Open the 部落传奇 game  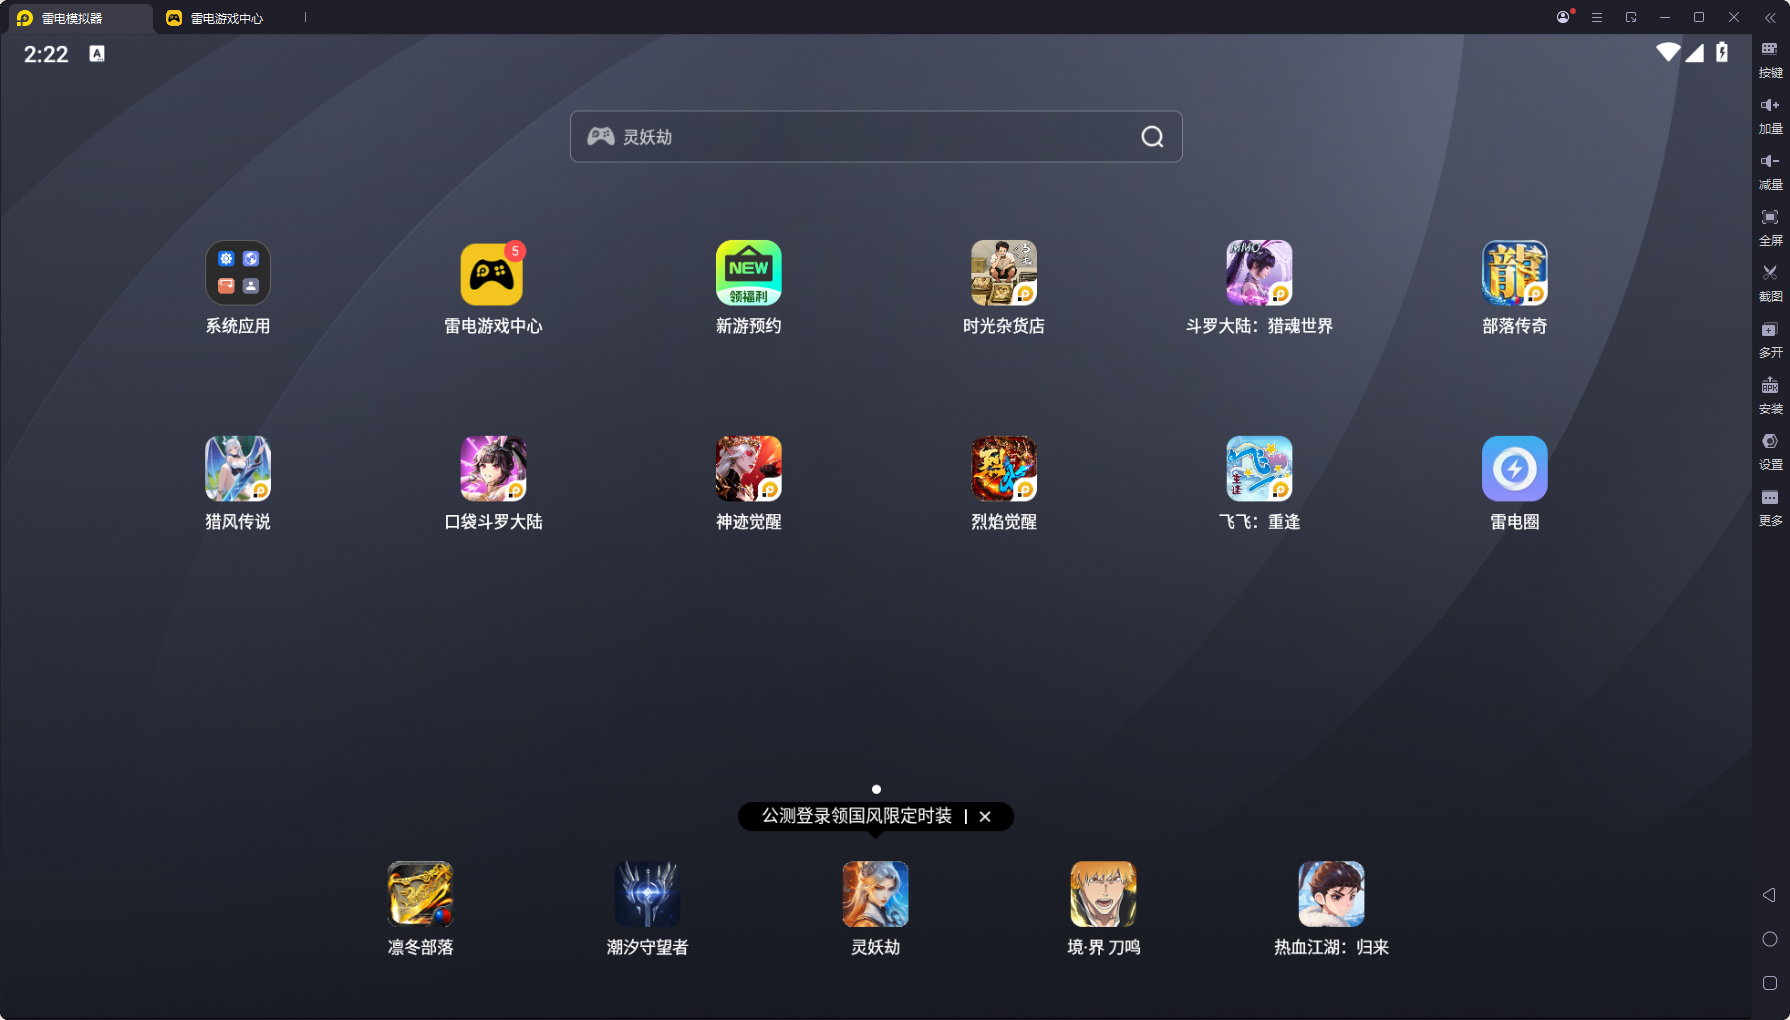click(1515, 273)
